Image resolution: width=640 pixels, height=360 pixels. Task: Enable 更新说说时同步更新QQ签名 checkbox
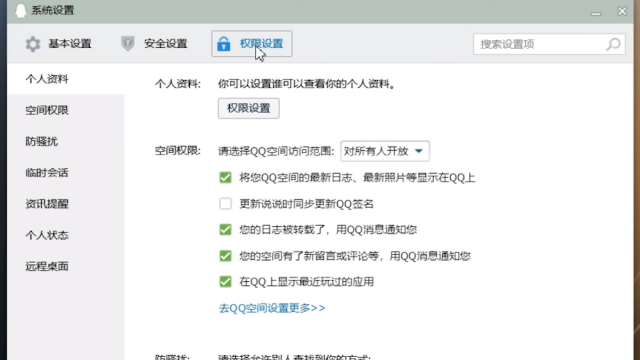coord(225,203)
